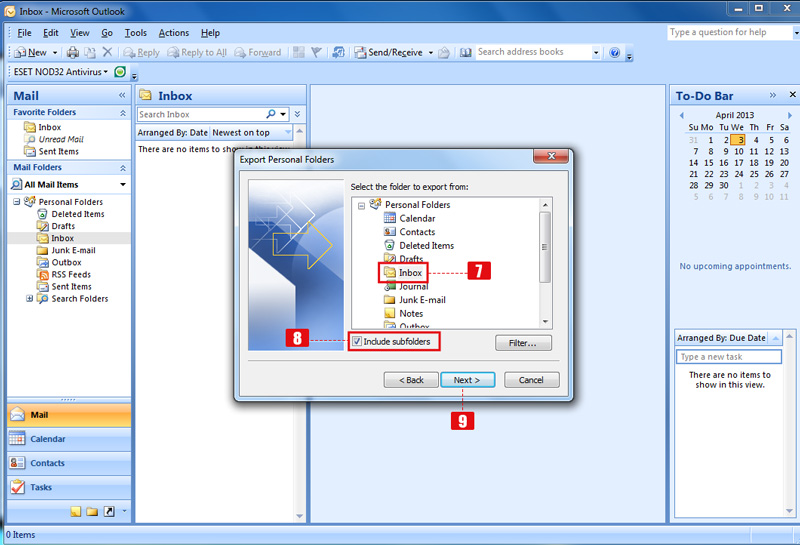Open Folder List icon in navigation pane
Image resolution: width=800 pixels, height=545 pixels.
tap(92, 511)
